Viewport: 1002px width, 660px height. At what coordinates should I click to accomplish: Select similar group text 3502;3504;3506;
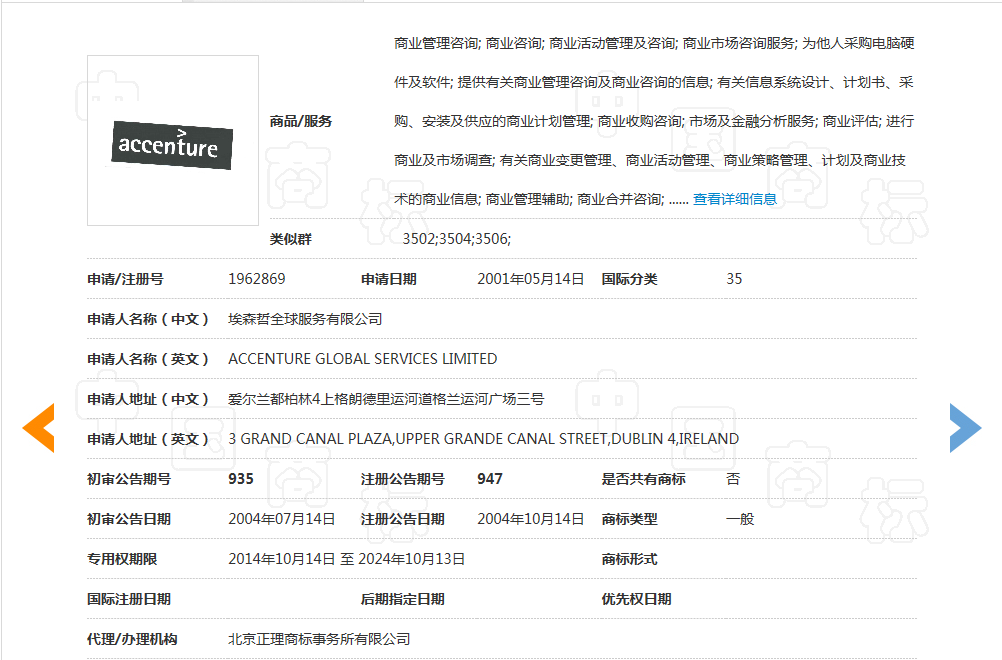pyautogui.click(x=457, y=239)
